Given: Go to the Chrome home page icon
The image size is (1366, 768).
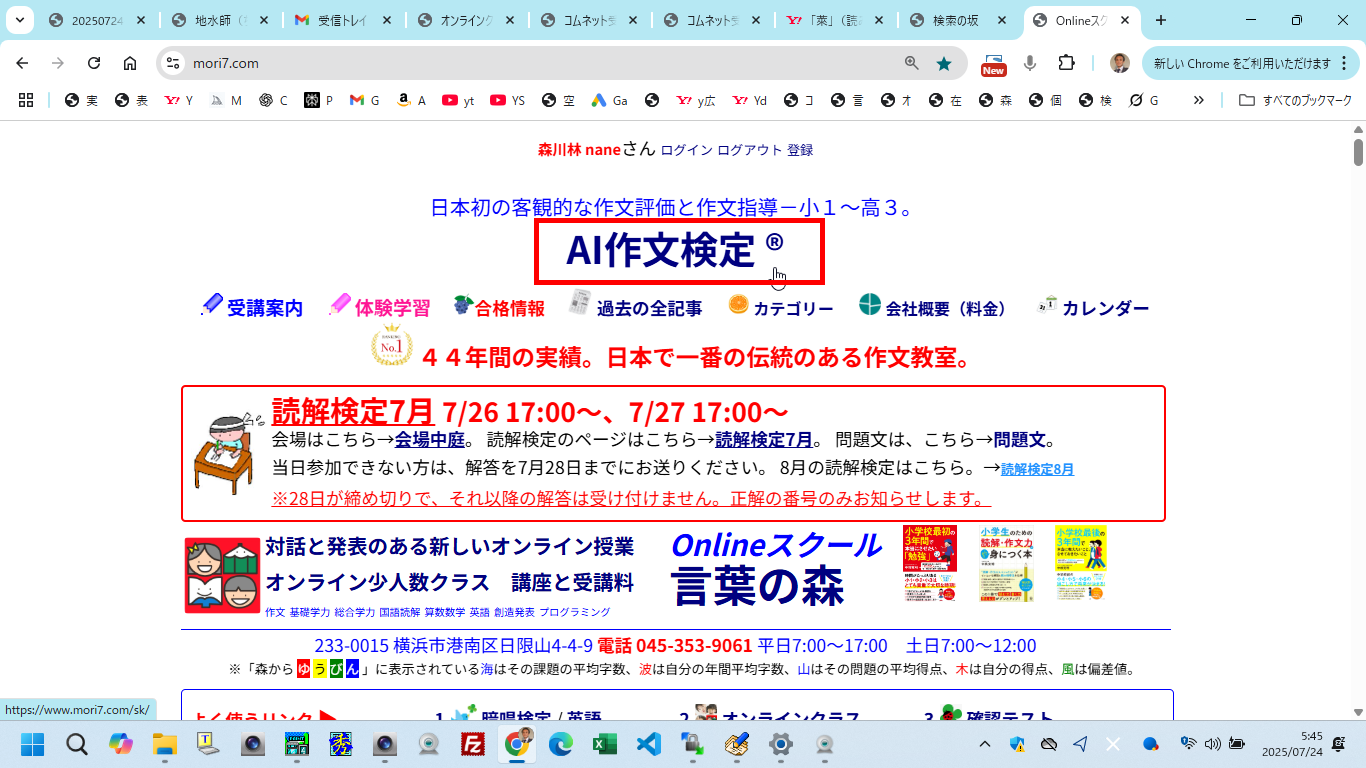Looking at the screenshot, I should click(130, 63).
